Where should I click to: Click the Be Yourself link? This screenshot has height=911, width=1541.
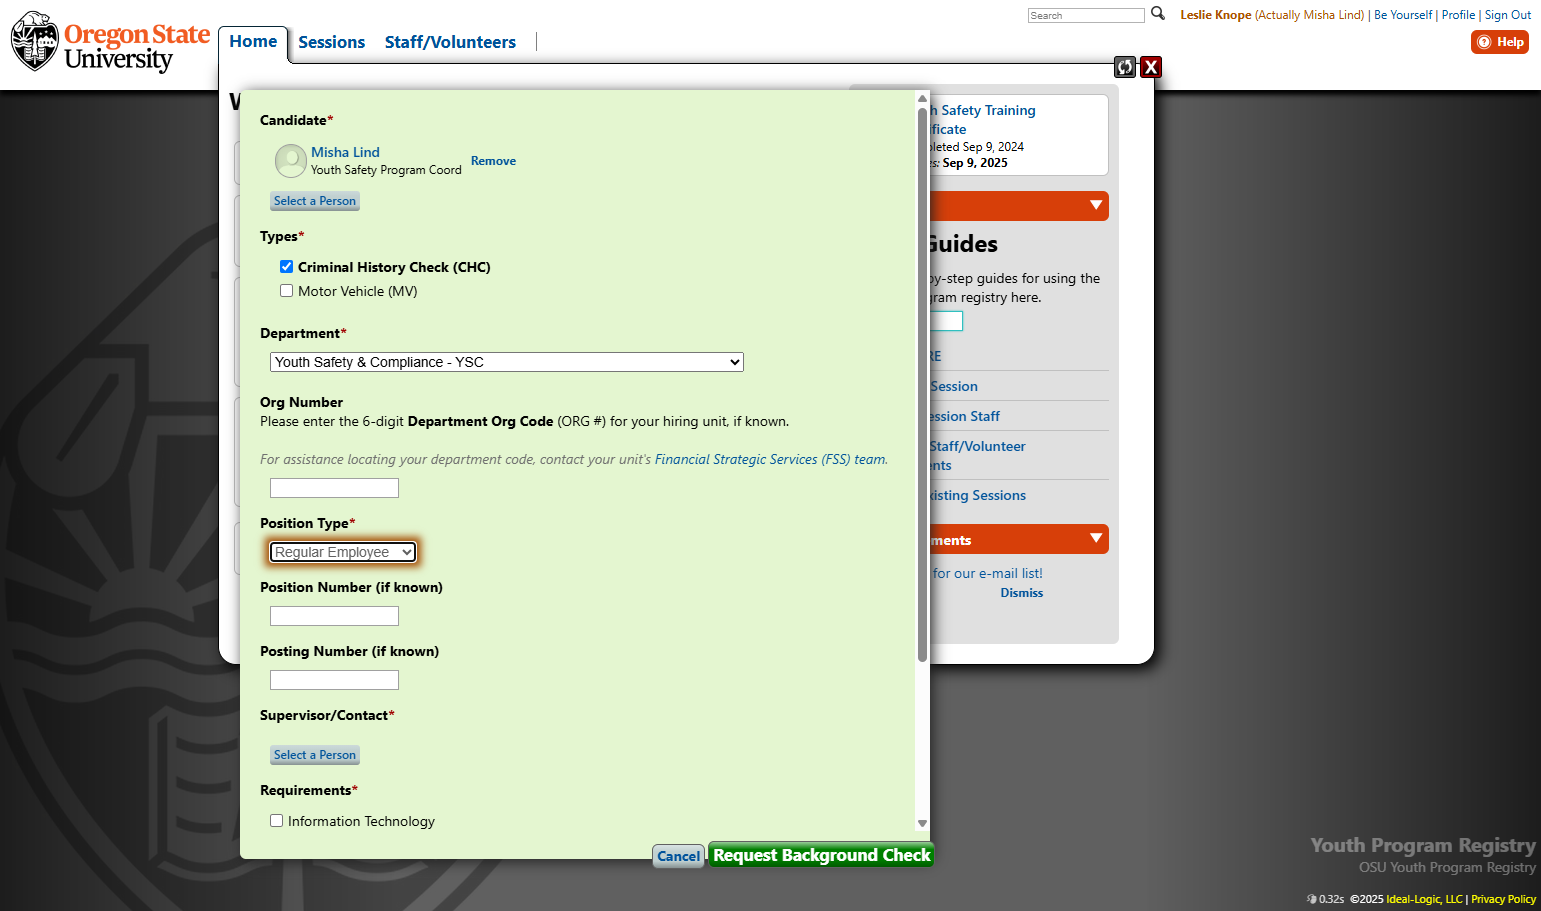[1403, 15]
